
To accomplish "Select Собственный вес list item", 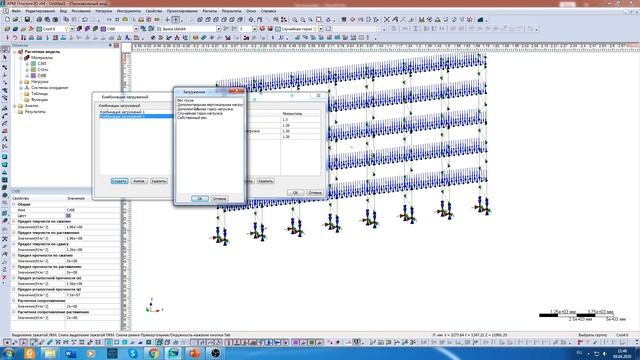I will tap(192, 118).
